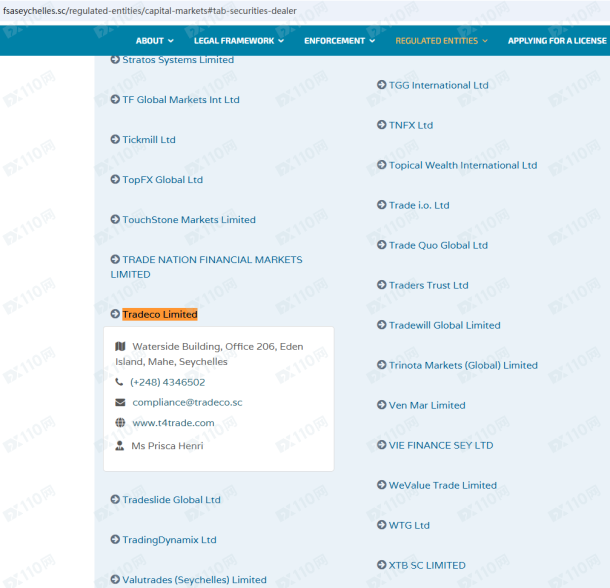This screenshot has height=588, width=610.
Task: Click arrow icon beside Trade i.o. Ltd
Action: (x=382, y=205)
